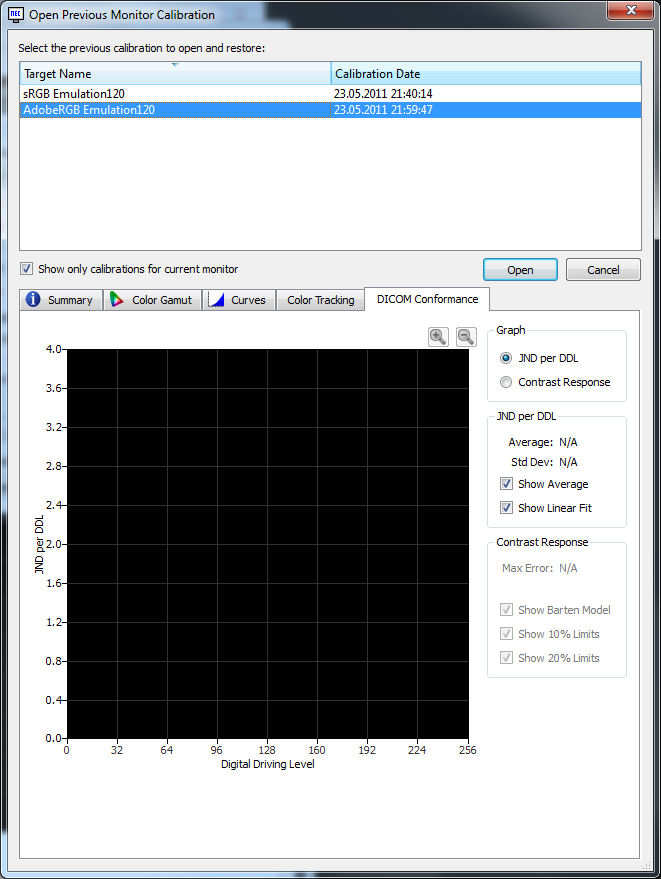Toggle Show only calibrations for current monitor
The height and width of the screenshot is (879, 661).
pyautogui.click(x=27, y=269)
